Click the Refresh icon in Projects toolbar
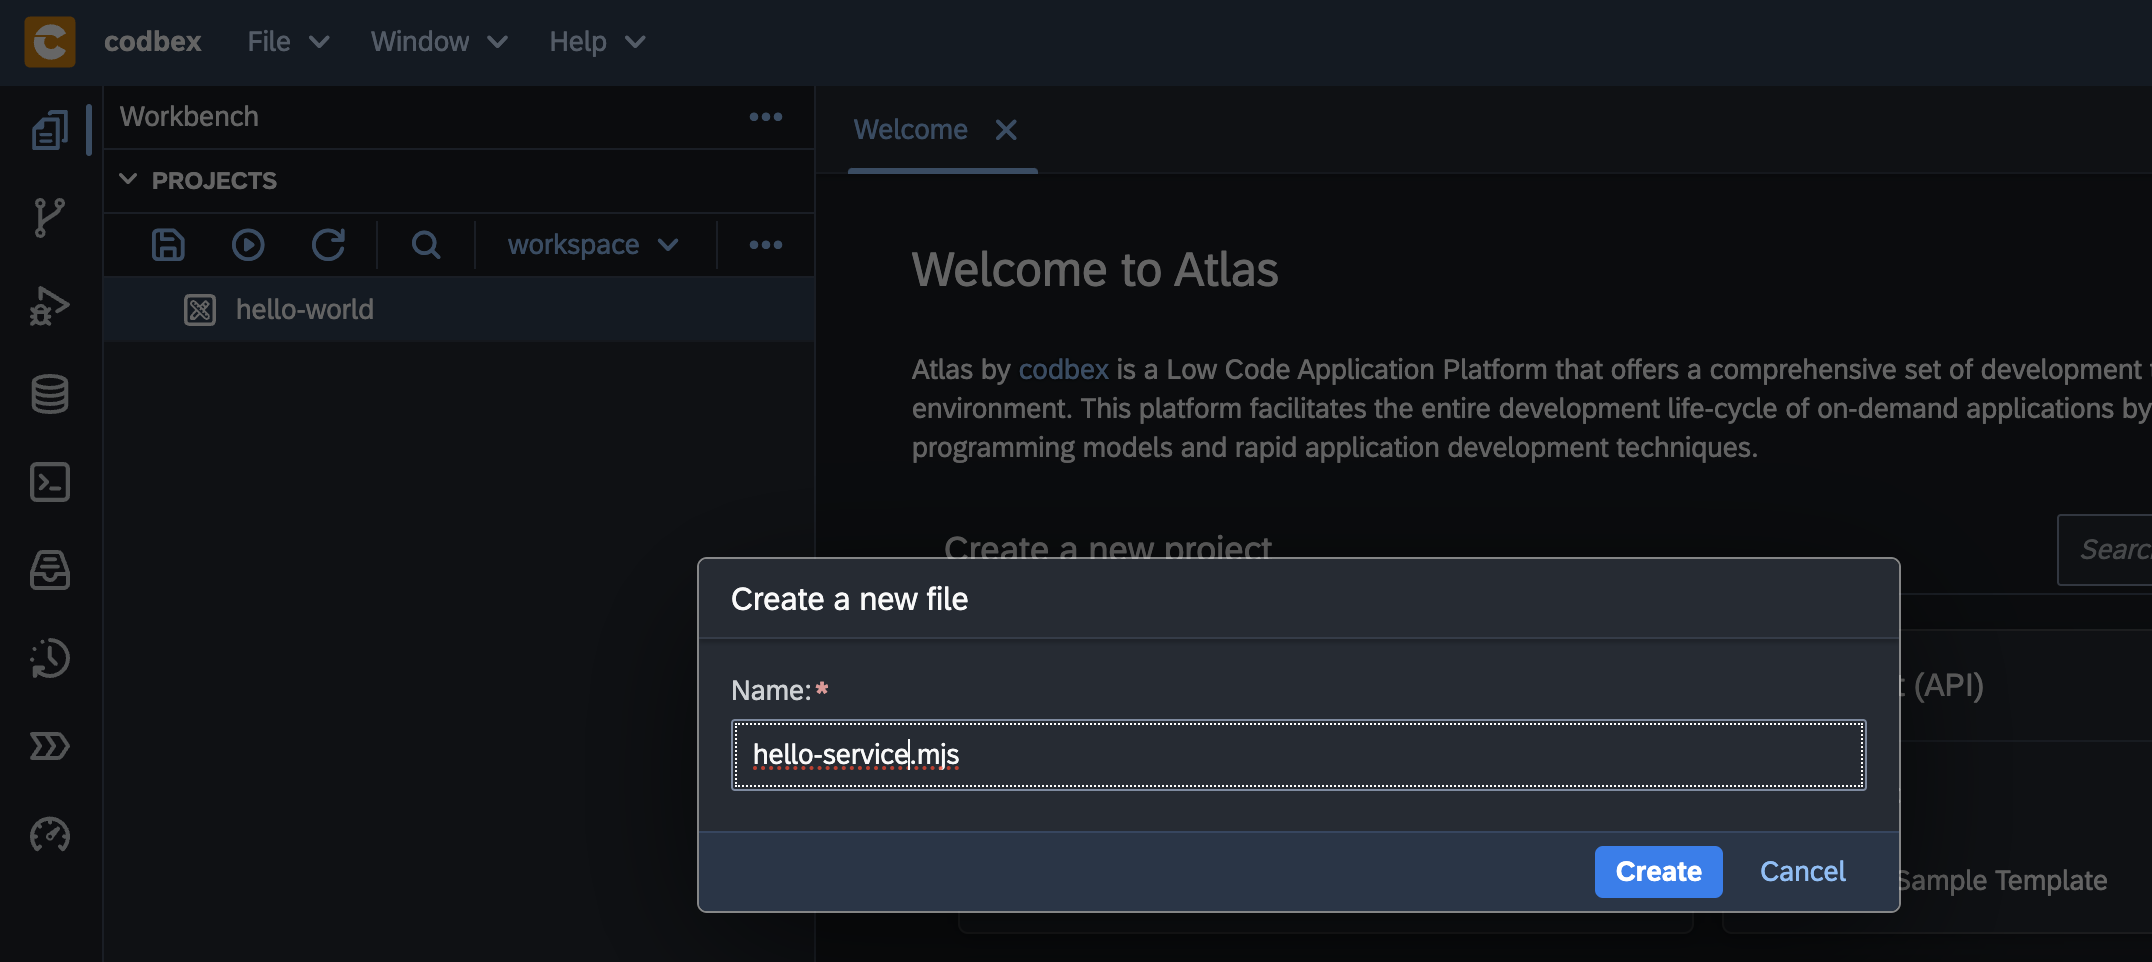 328,245
